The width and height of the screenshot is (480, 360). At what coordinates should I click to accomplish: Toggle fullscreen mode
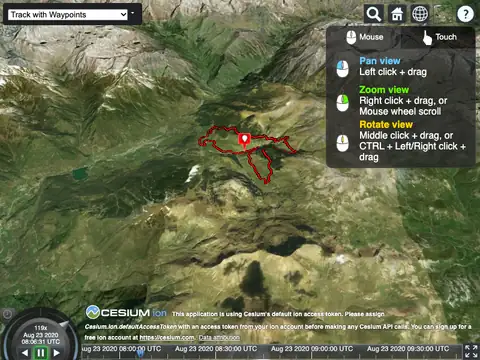point(471,352)
